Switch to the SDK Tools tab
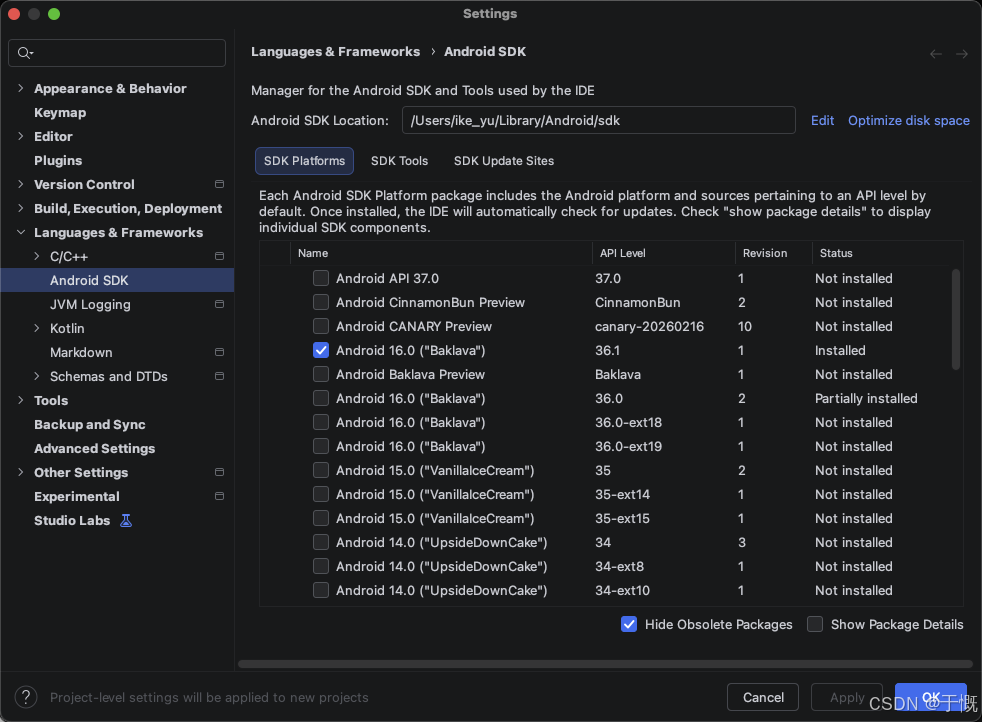 (399, 161)
